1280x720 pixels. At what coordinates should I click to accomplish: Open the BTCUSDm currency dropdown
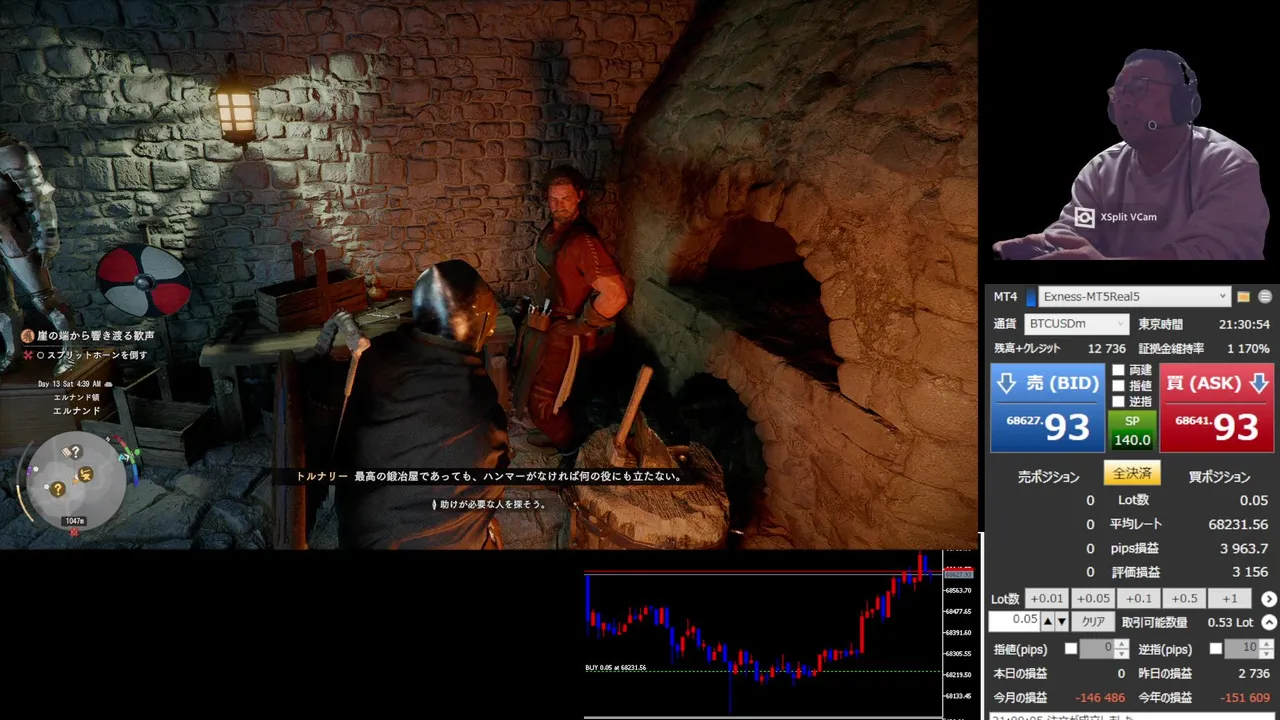pyautogui.click(x=1076, y=324)
